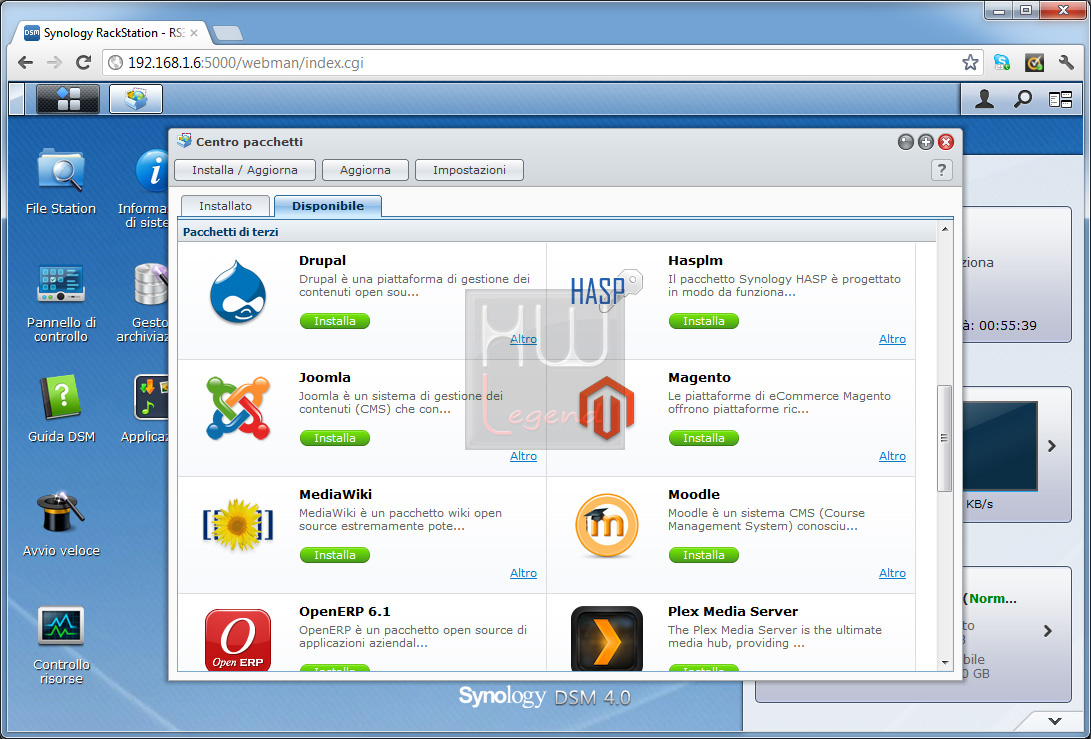Click the Installa / Aggiorna button
The height and width of the screenshot is (739, 1091).
click(245, 170)
